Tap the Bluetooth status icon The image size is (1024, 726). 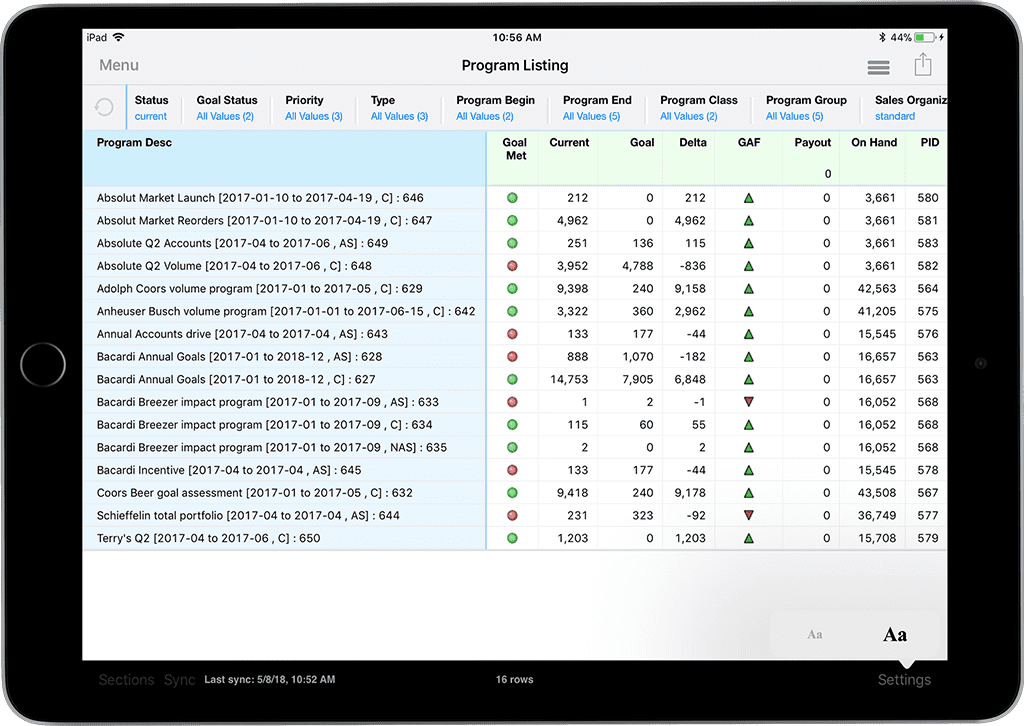pyautogui.click(x=882, y=37)
